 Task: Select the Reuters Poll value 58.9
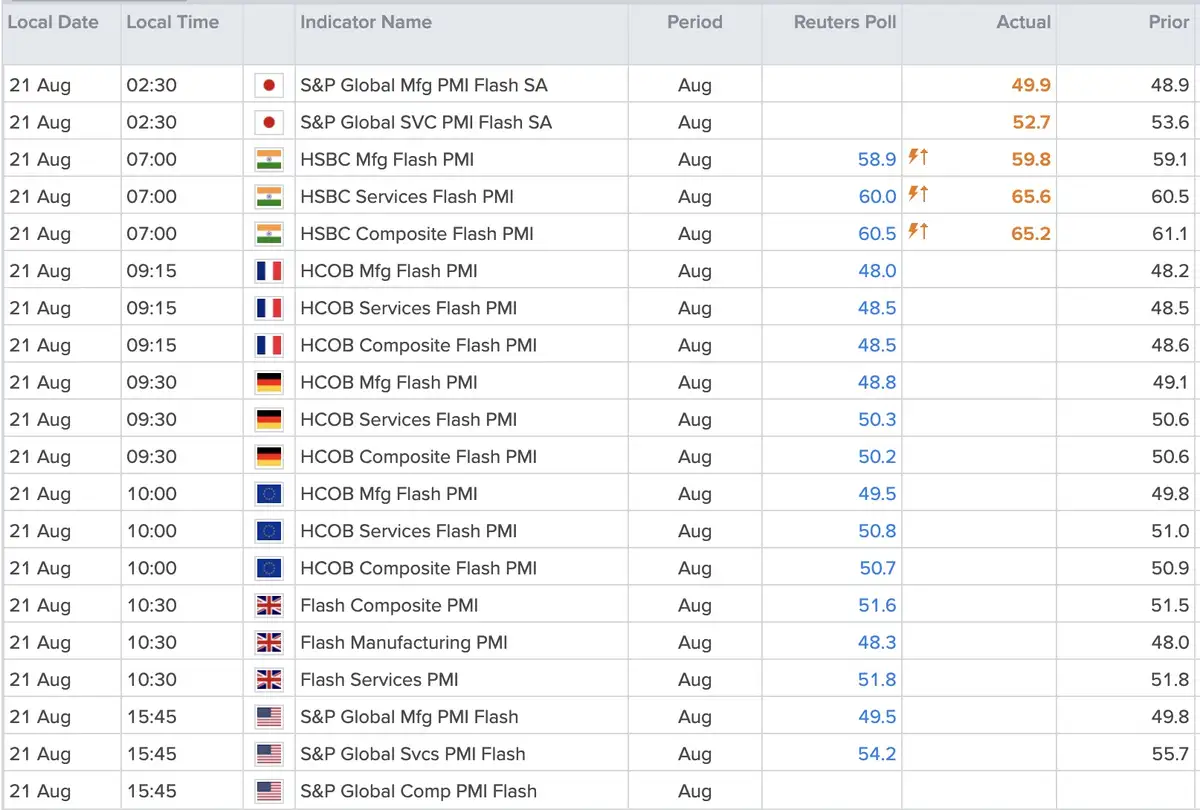(x=877, y=159)
